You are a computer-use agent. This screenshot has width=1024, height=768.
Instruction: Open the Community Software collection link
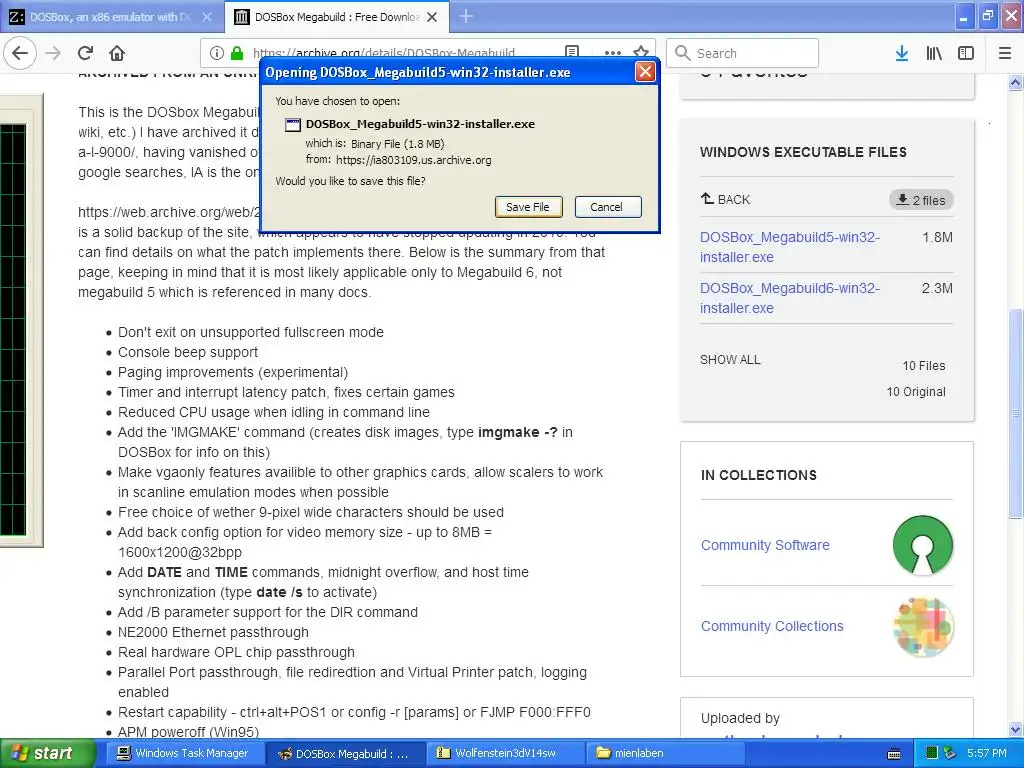click(x=765, y=545)
